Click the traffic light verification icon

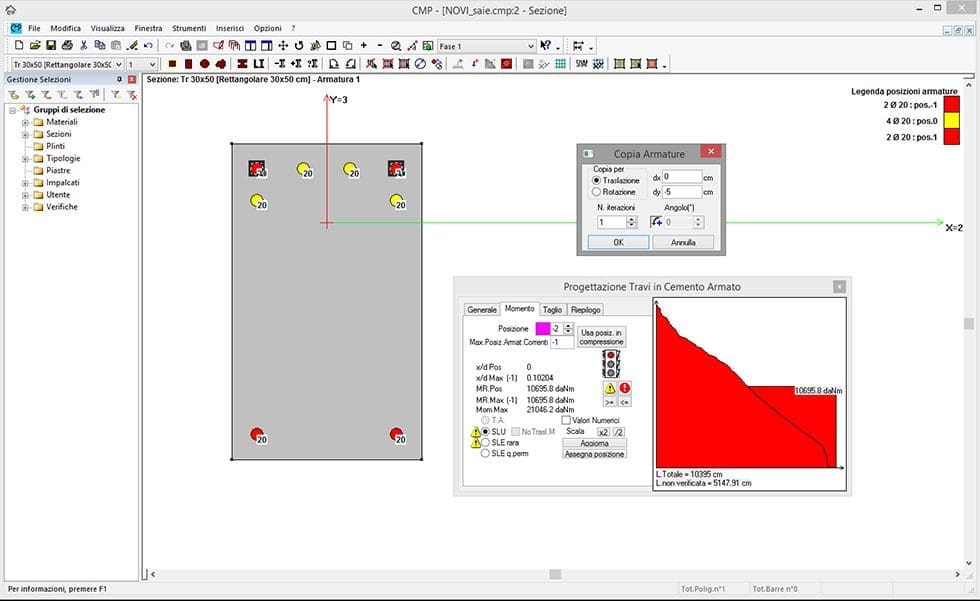[x=611, y=361]
